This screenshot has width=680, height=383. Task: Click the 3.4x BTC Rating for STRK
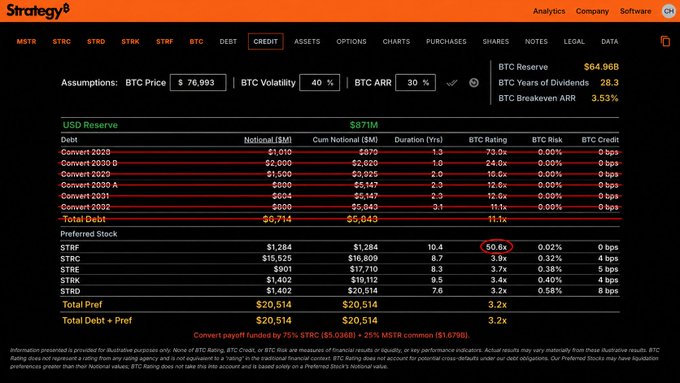click(498, 280)
